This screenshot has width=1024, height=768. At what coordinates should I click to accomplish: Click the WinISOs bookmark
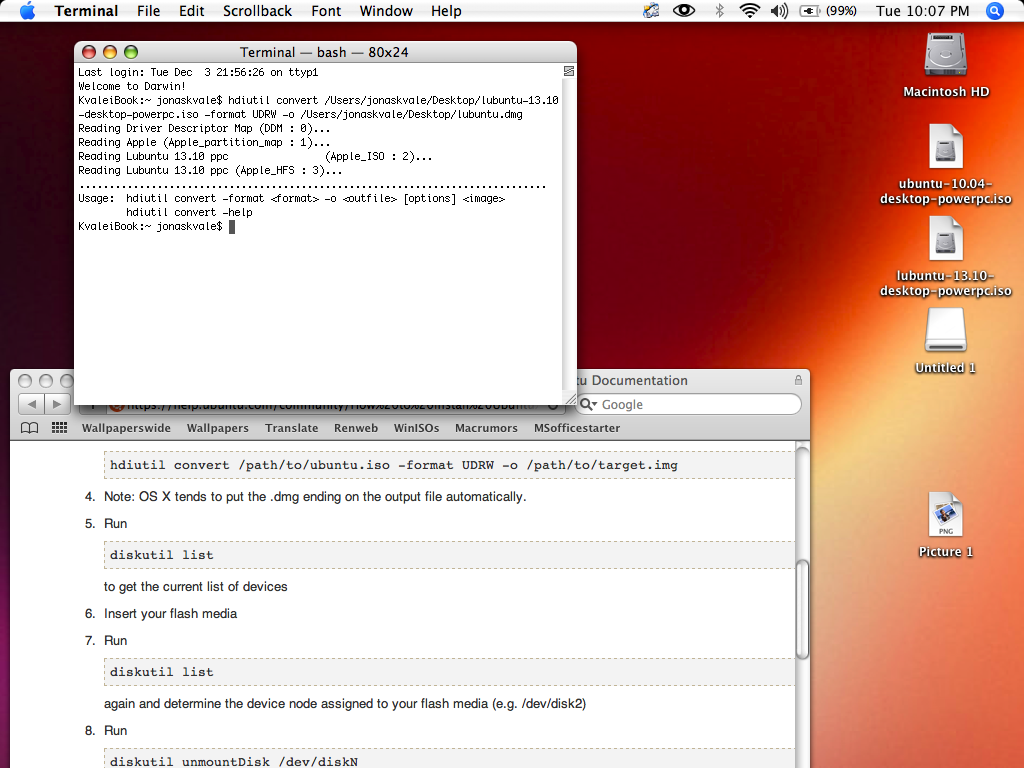(416, 428)
